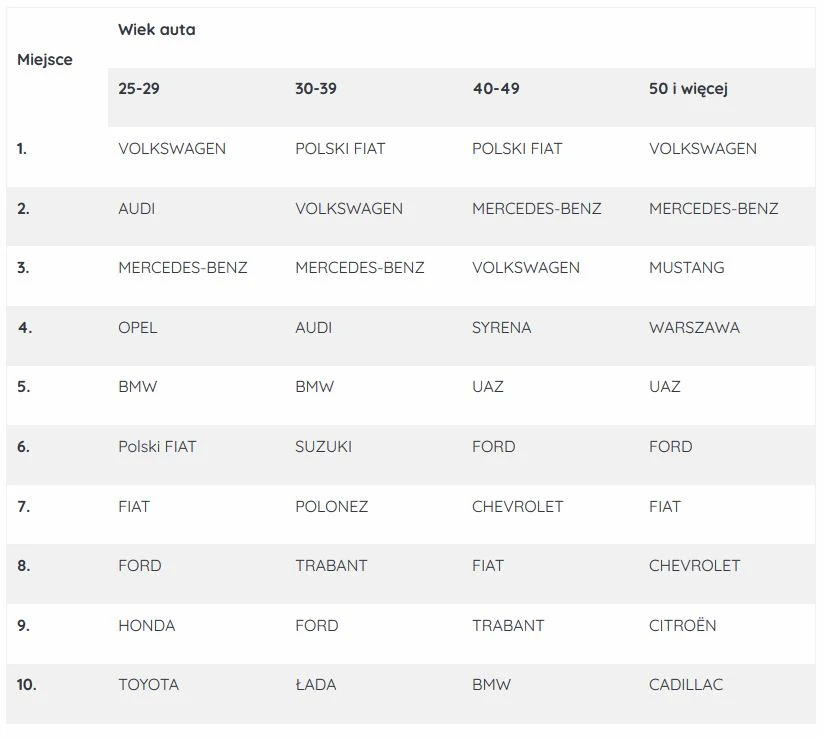Click the '30-39' age column header
Viewport: 823px width, 738px height.
[x=315, y=89]
